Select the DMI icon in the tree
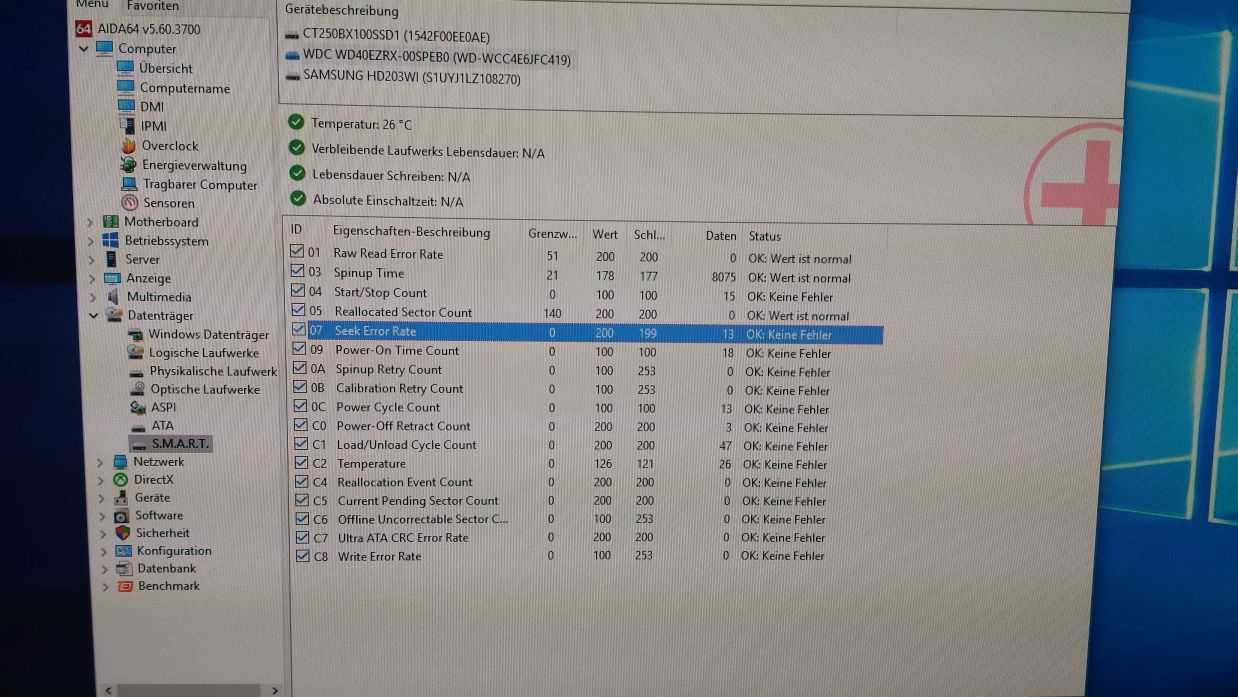This screenshot has height=697, width=1238. (x=126, y=106)
